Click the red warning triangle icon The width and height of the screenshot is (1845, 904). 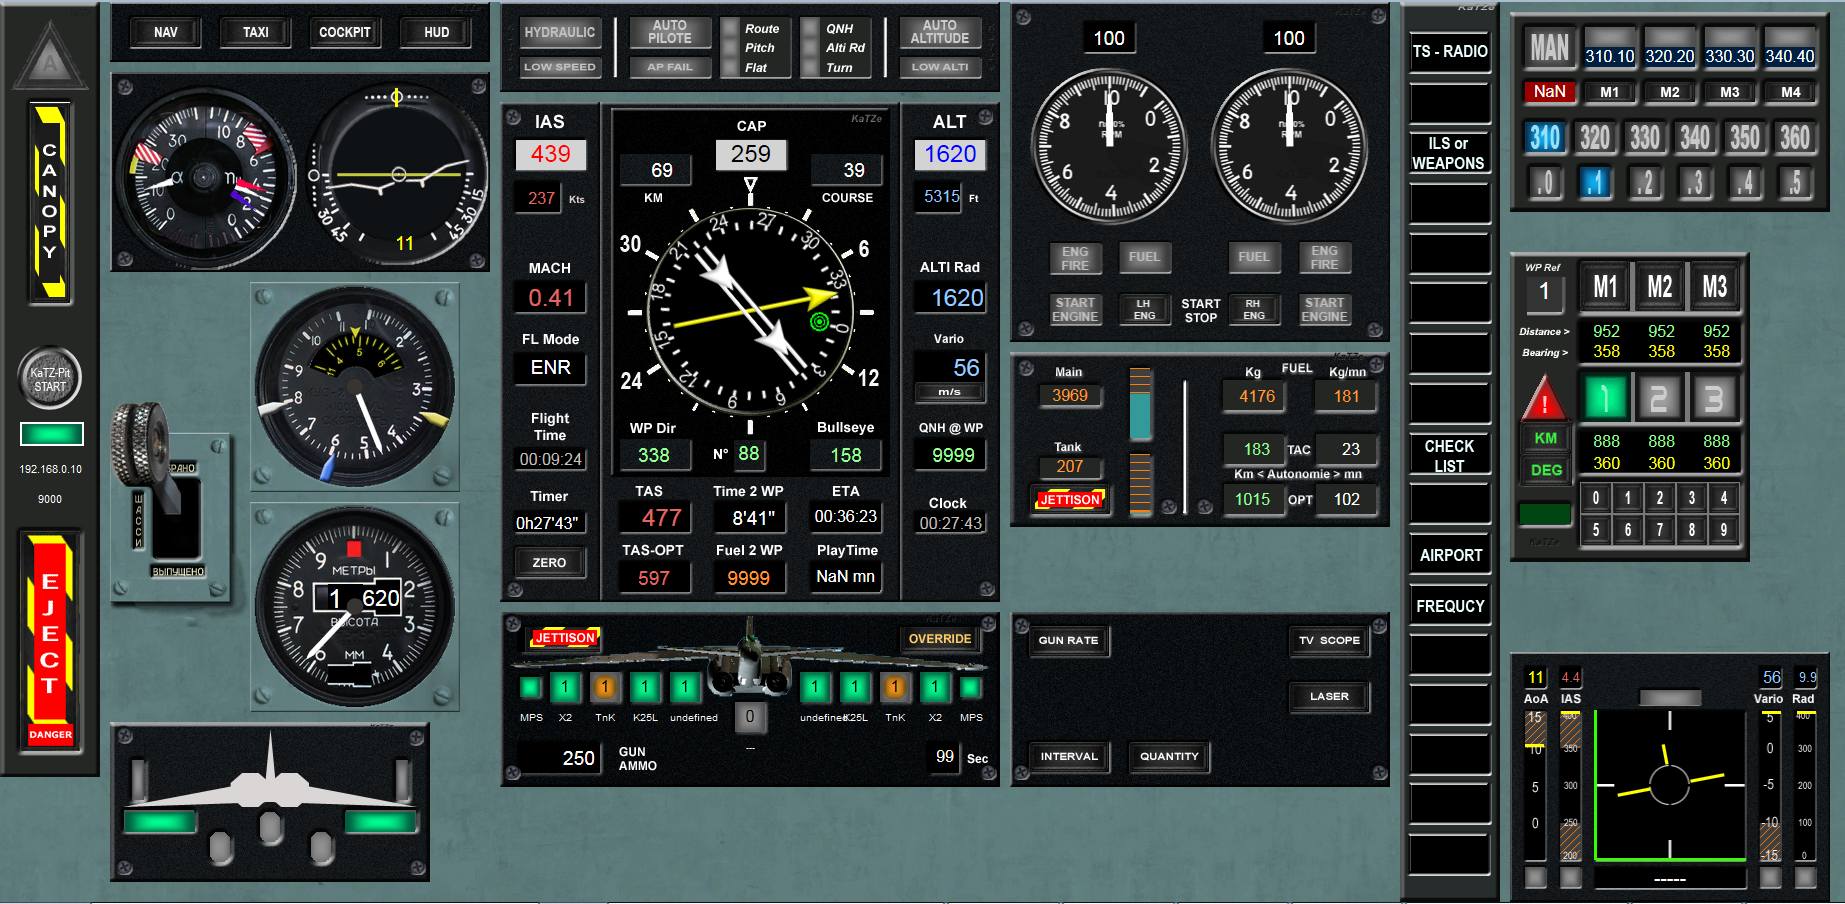click(1544, 399)
